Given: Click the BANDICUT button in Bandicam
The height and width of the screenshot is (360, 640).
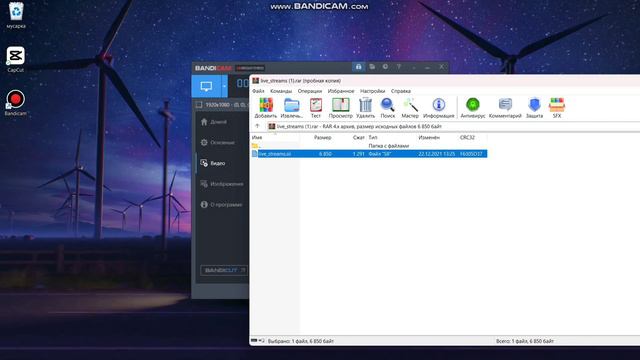Looking at the screenshot, I should pos(224,270).
